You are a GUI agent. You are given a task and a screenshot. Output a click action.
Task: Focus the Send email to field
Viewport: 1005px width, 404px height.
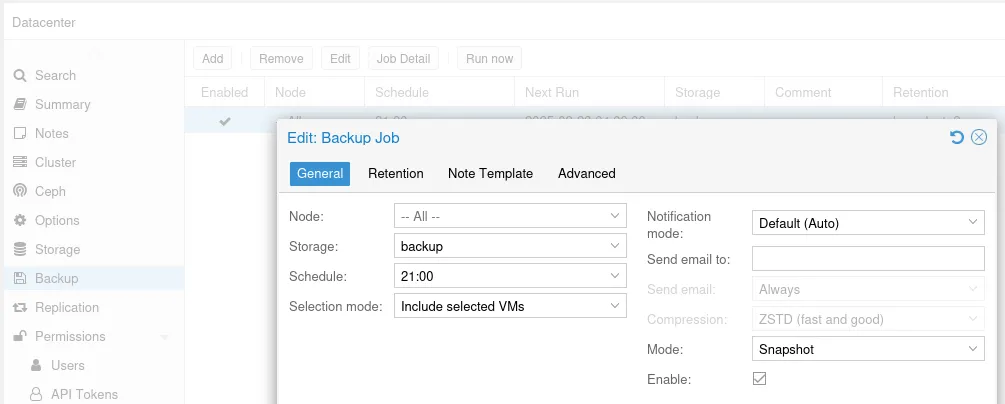[868, 259]
